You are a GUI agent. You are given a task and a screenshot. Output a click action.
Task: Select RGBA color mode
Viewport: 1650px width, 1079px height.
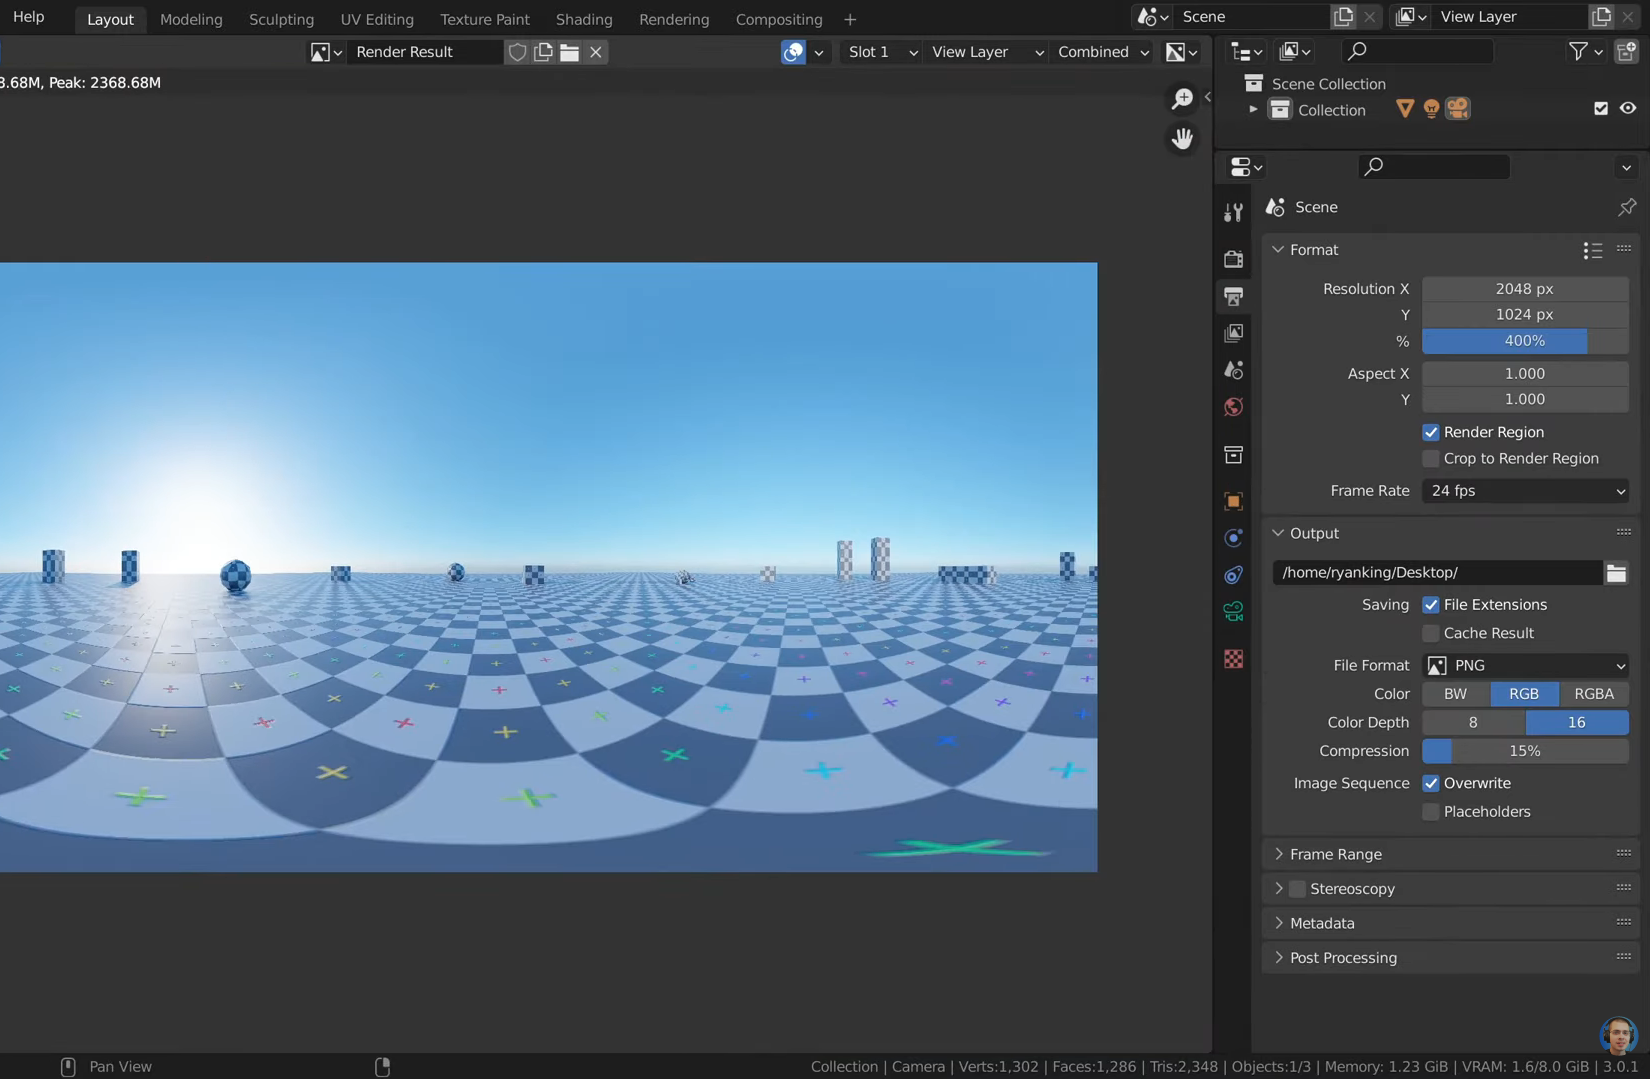(1594, 694)
